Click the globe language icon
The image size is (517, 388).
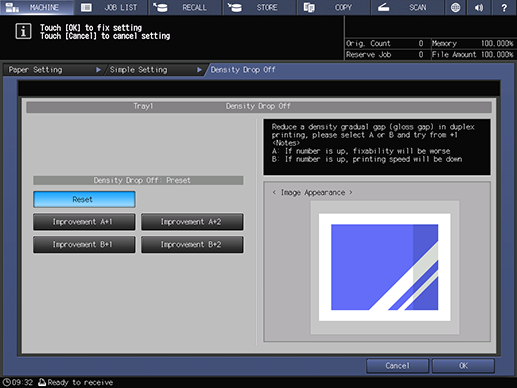455,7
